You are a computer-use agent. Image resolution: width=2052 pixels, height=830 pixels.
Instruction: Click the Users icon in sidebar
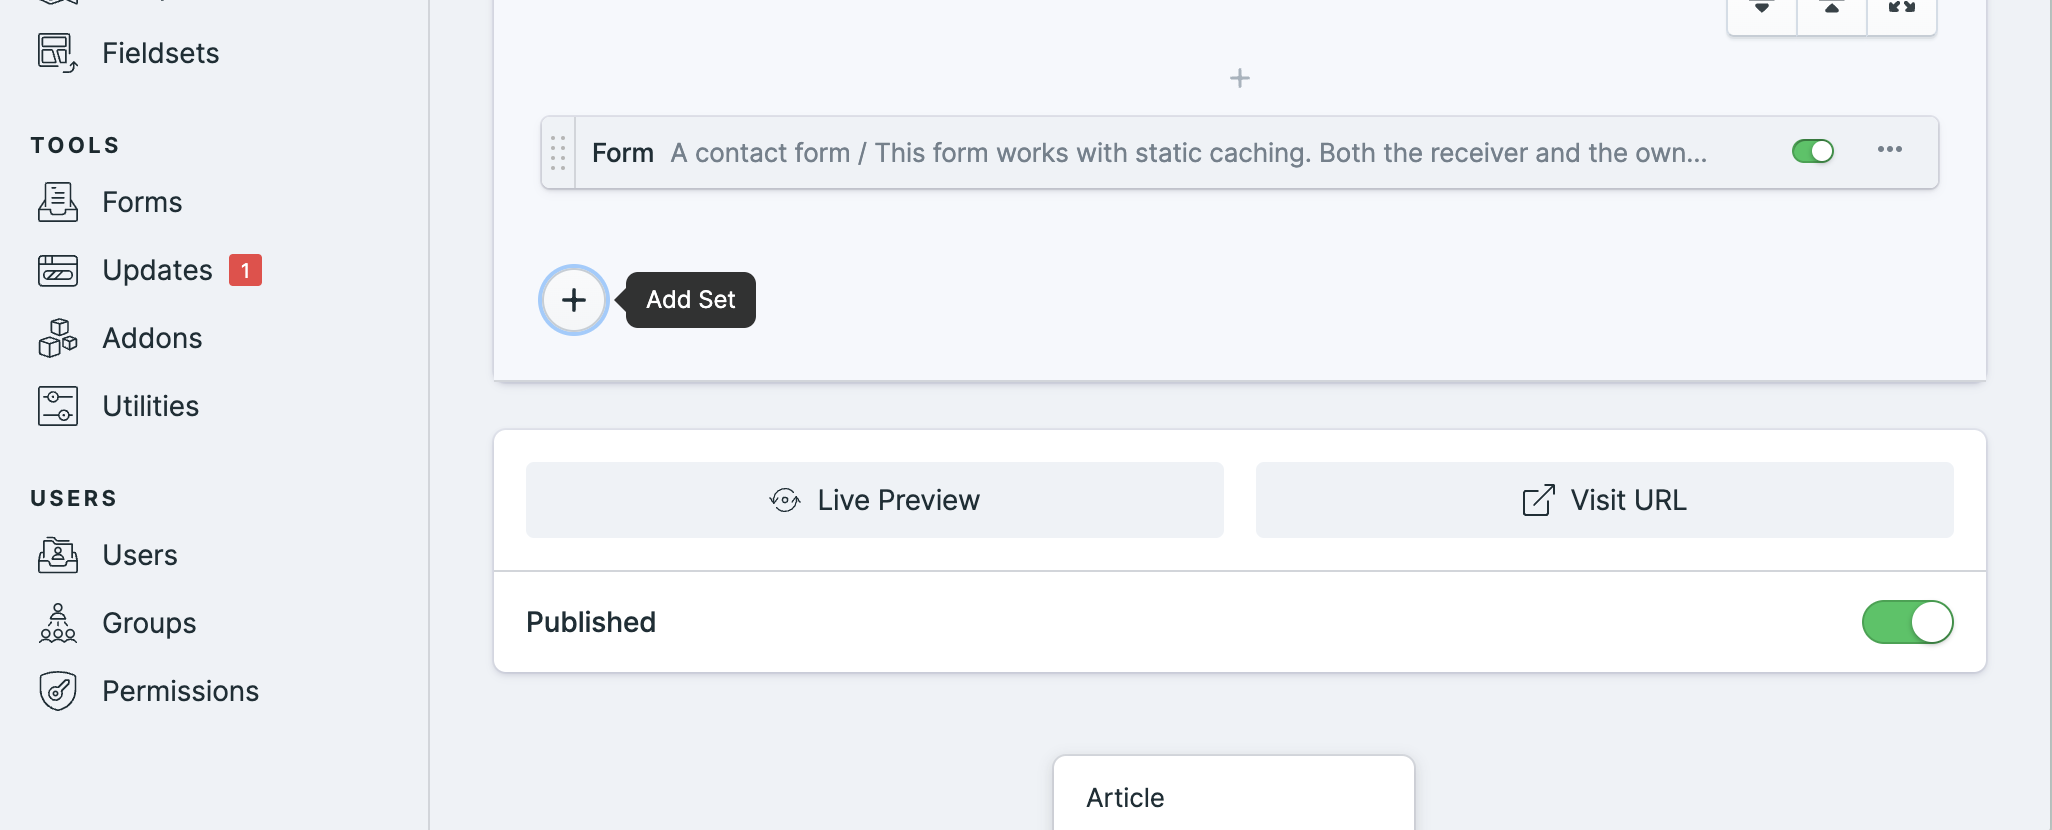57,555
